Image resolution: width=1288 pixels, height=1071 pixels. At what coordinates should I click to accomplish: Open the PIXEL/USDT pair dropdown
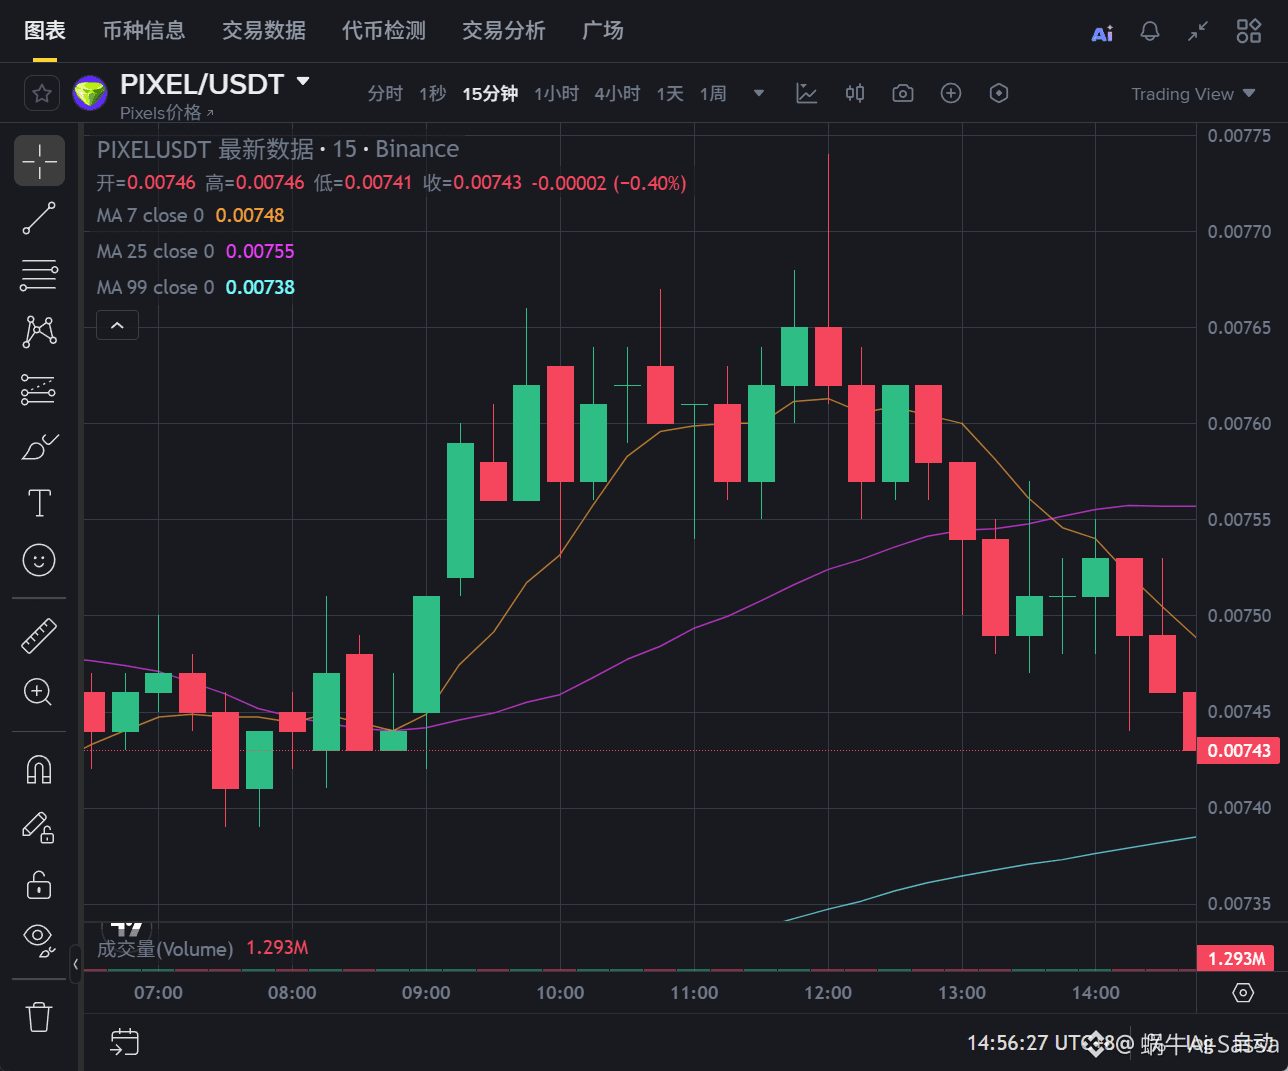[x=304, y=81]
